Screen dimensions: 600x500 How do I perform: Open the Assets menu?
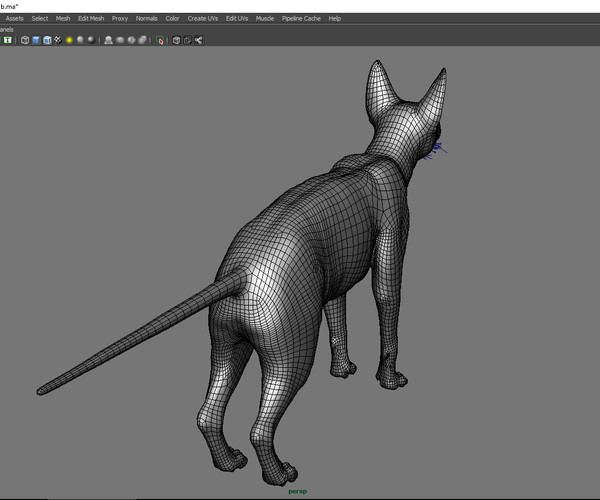14,18
